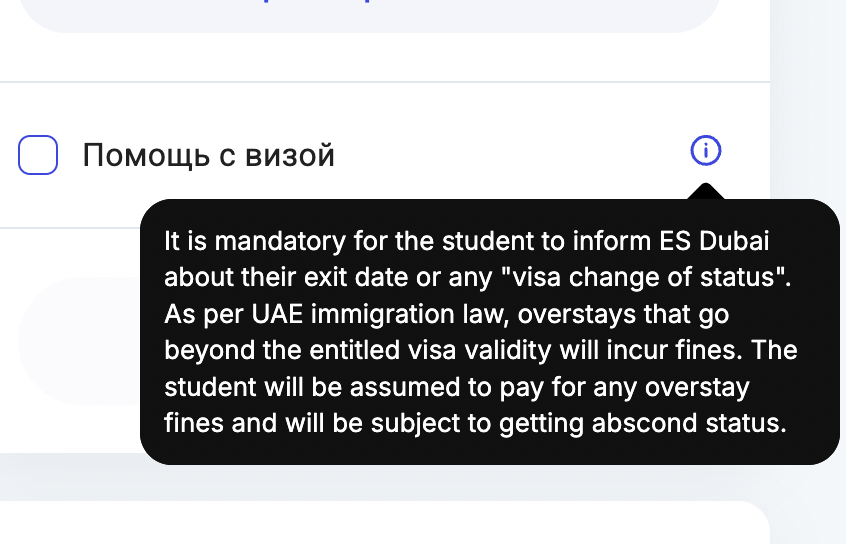The width and height of the screenshot is (846, 544).
Task: Click the gray rounded button left of the tooltip
Action: click(x=78, y=340)
